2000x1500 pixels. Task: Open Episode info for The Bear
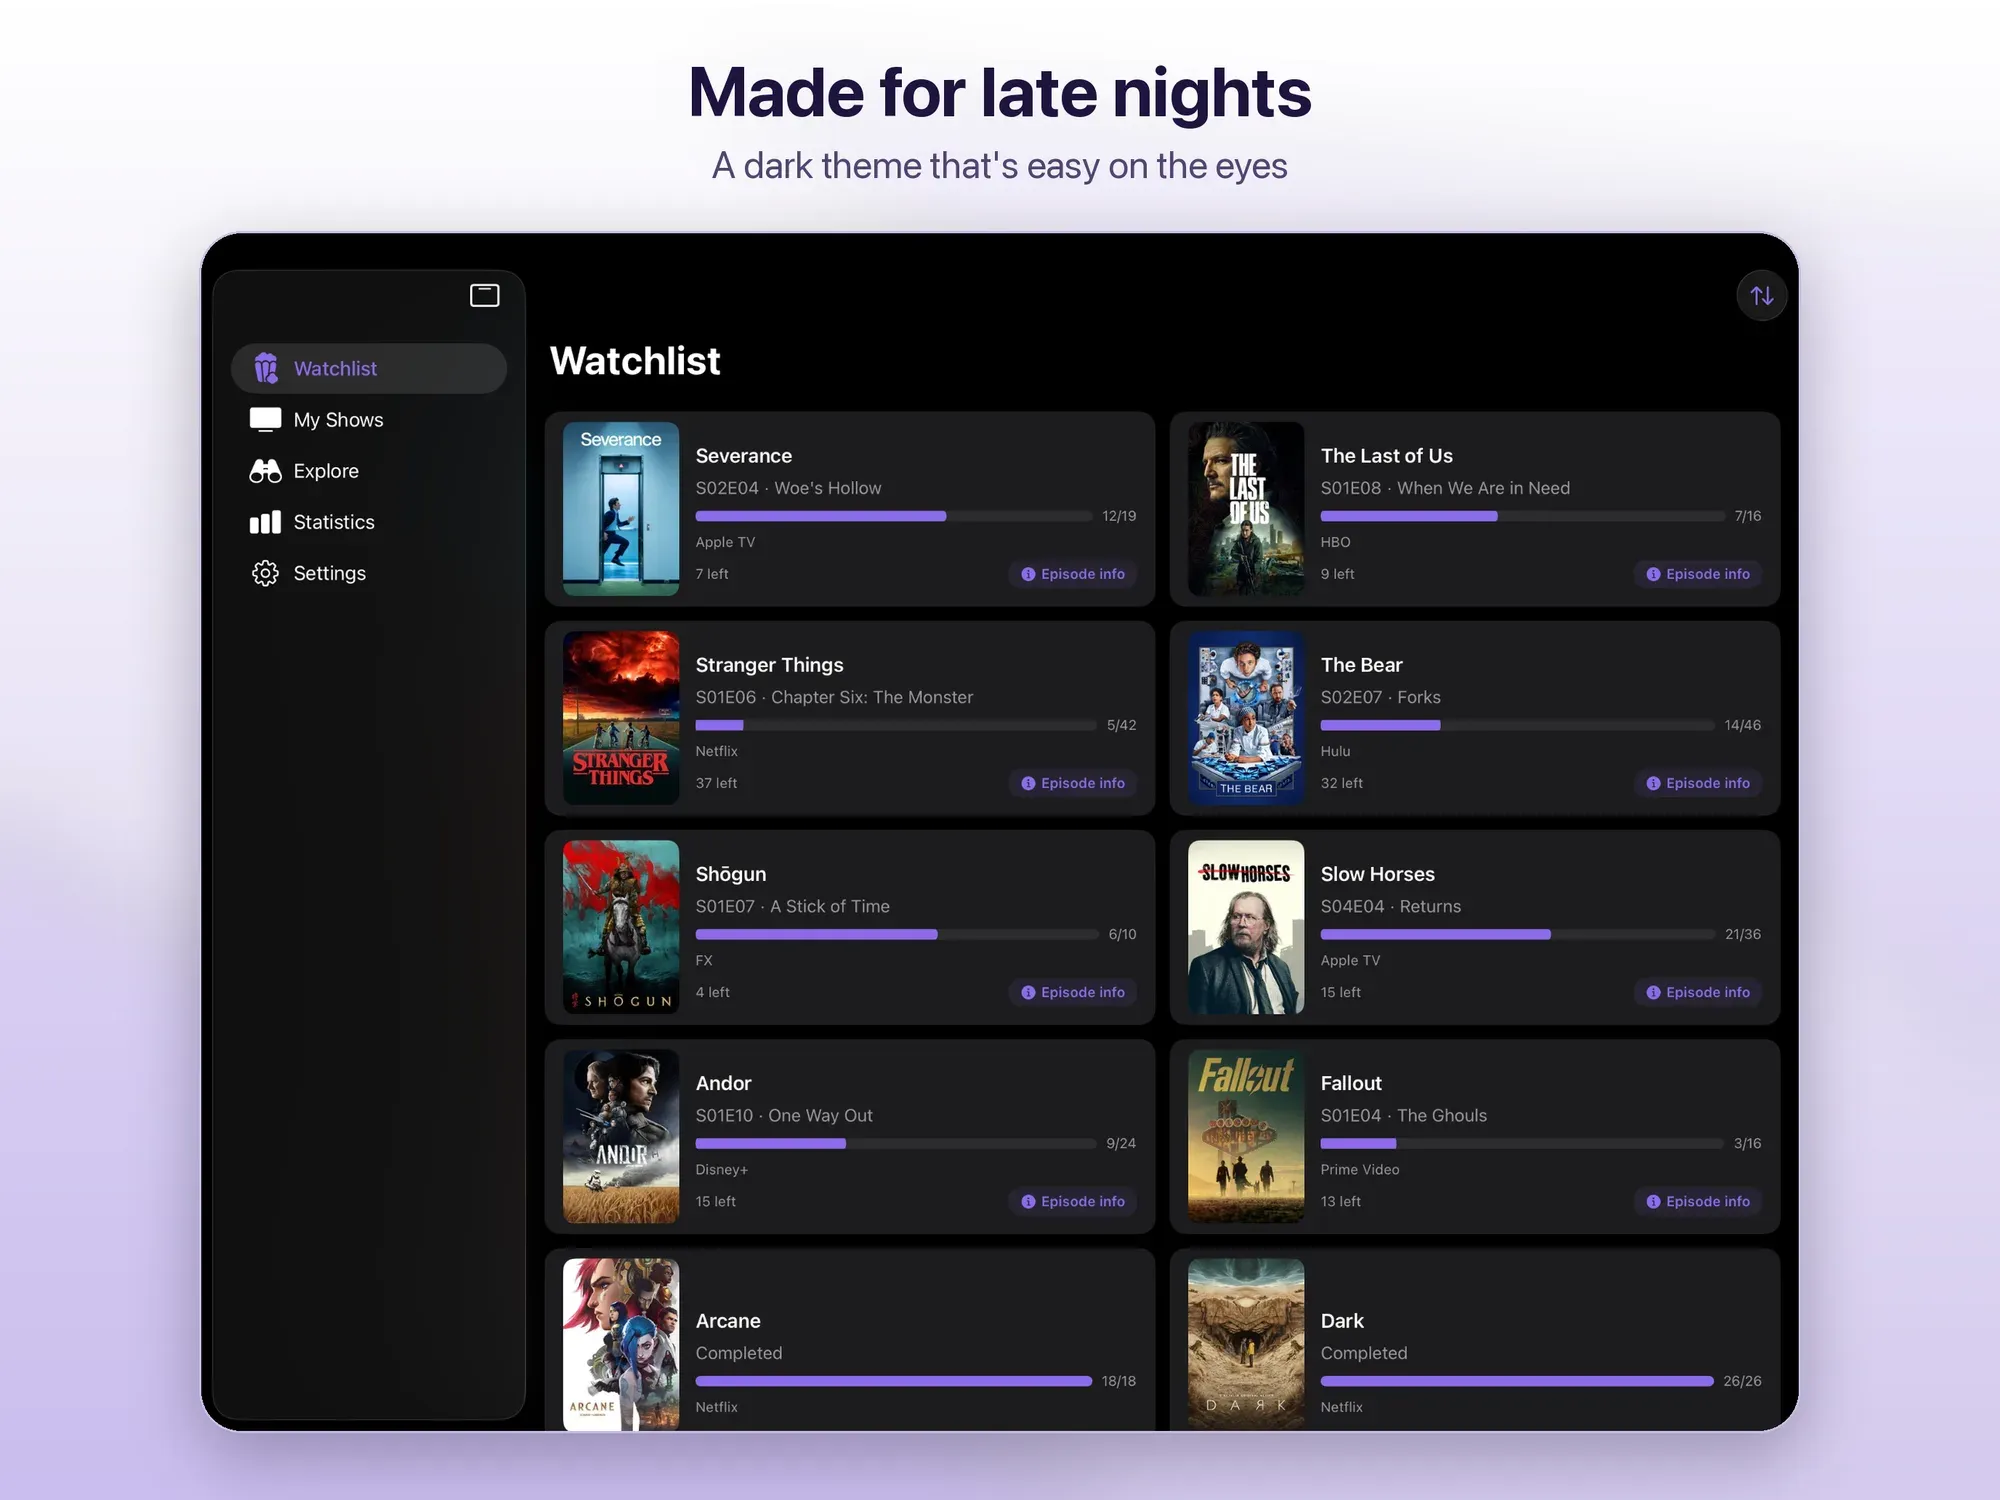(1697, 783)
